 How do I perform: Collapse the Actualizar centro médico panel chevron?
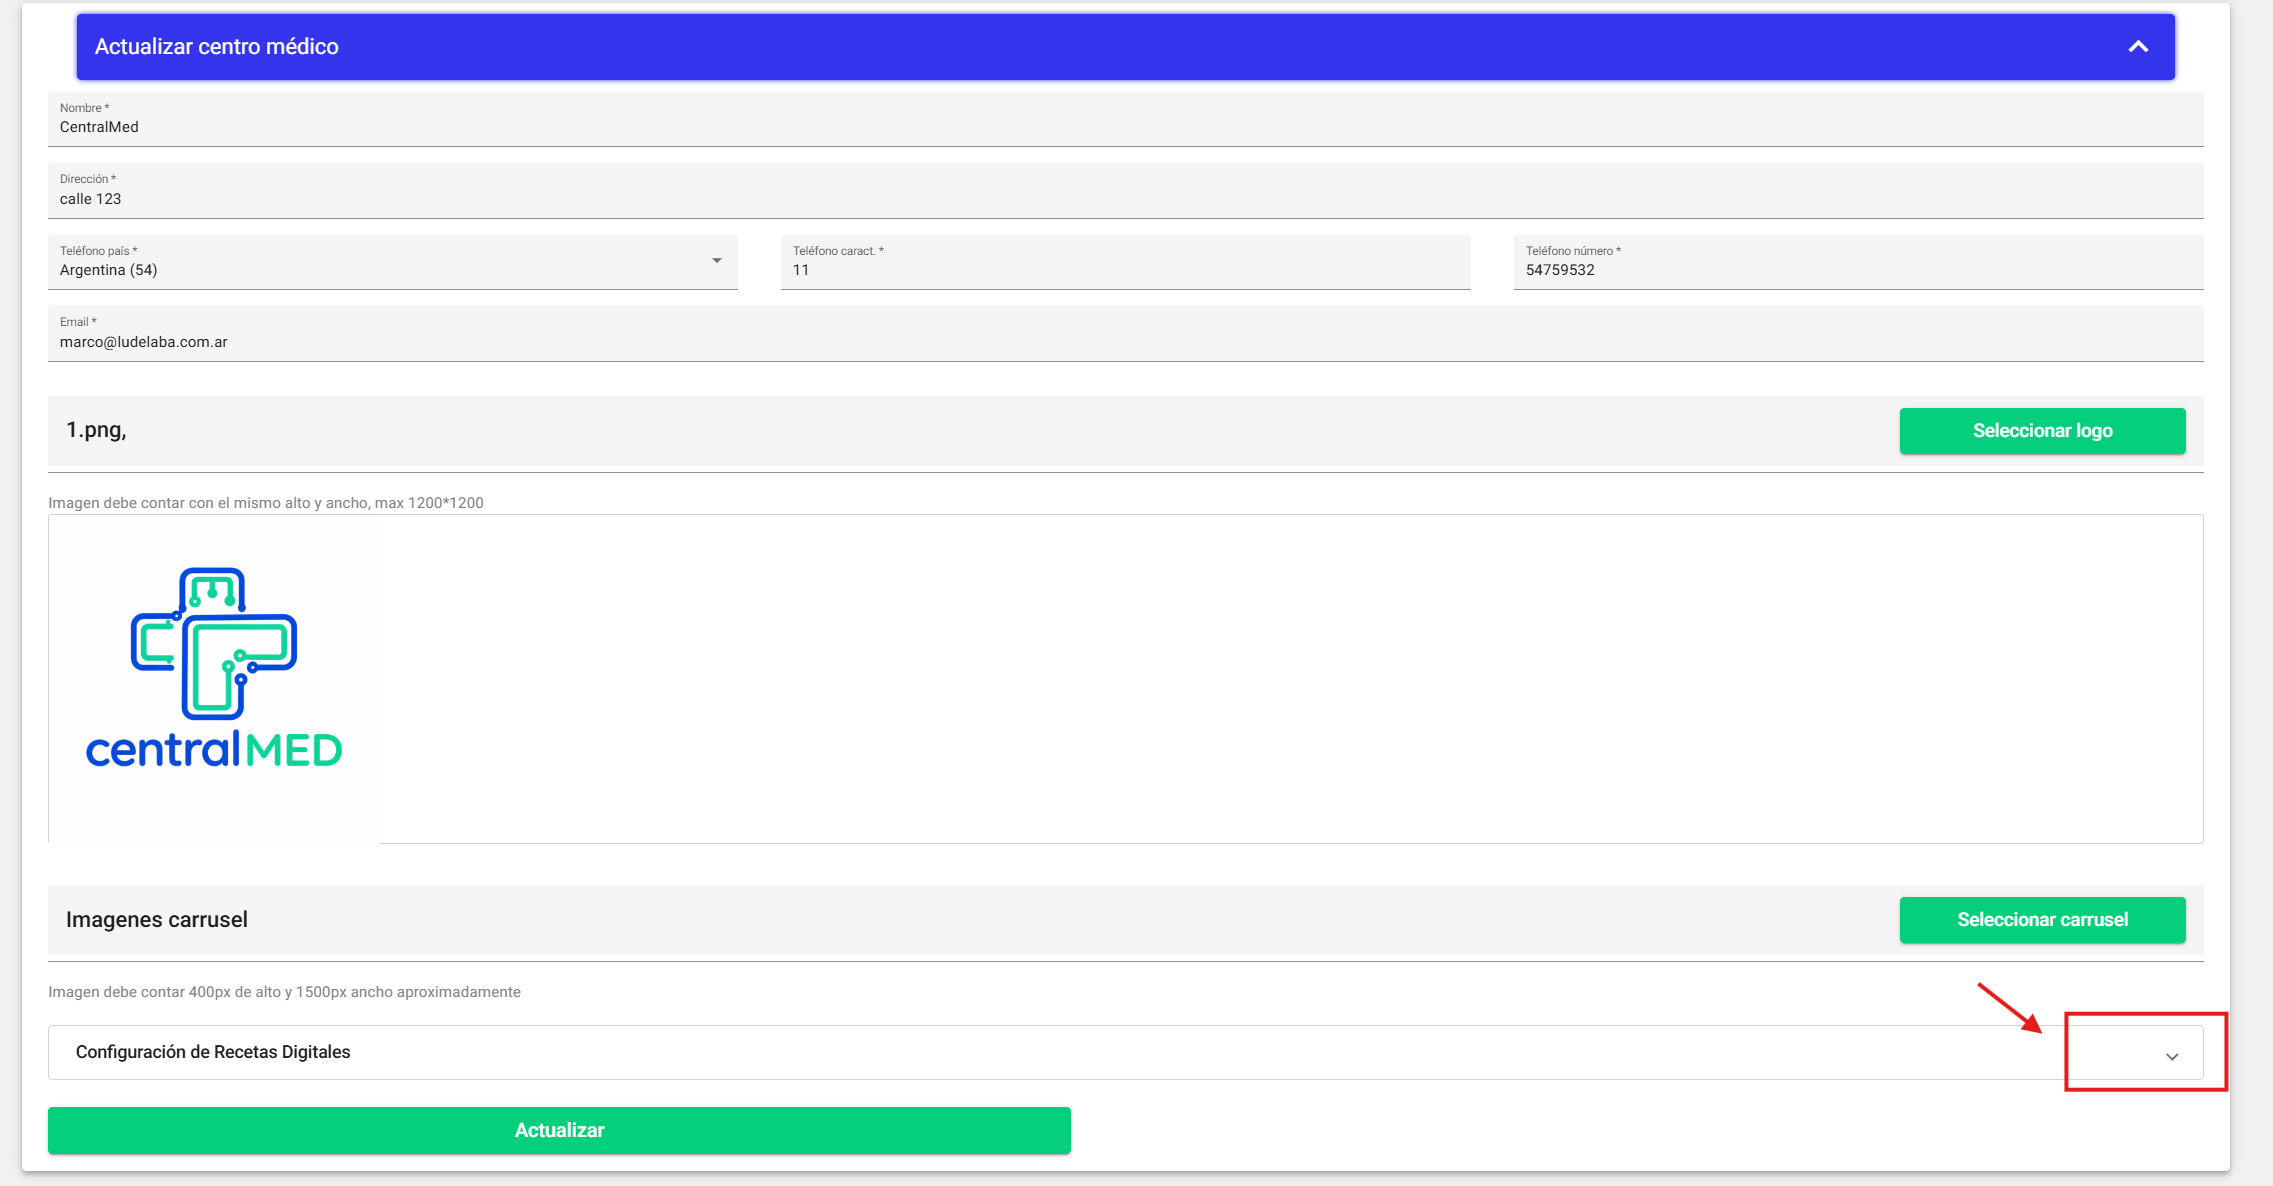tap(2138, 46)
